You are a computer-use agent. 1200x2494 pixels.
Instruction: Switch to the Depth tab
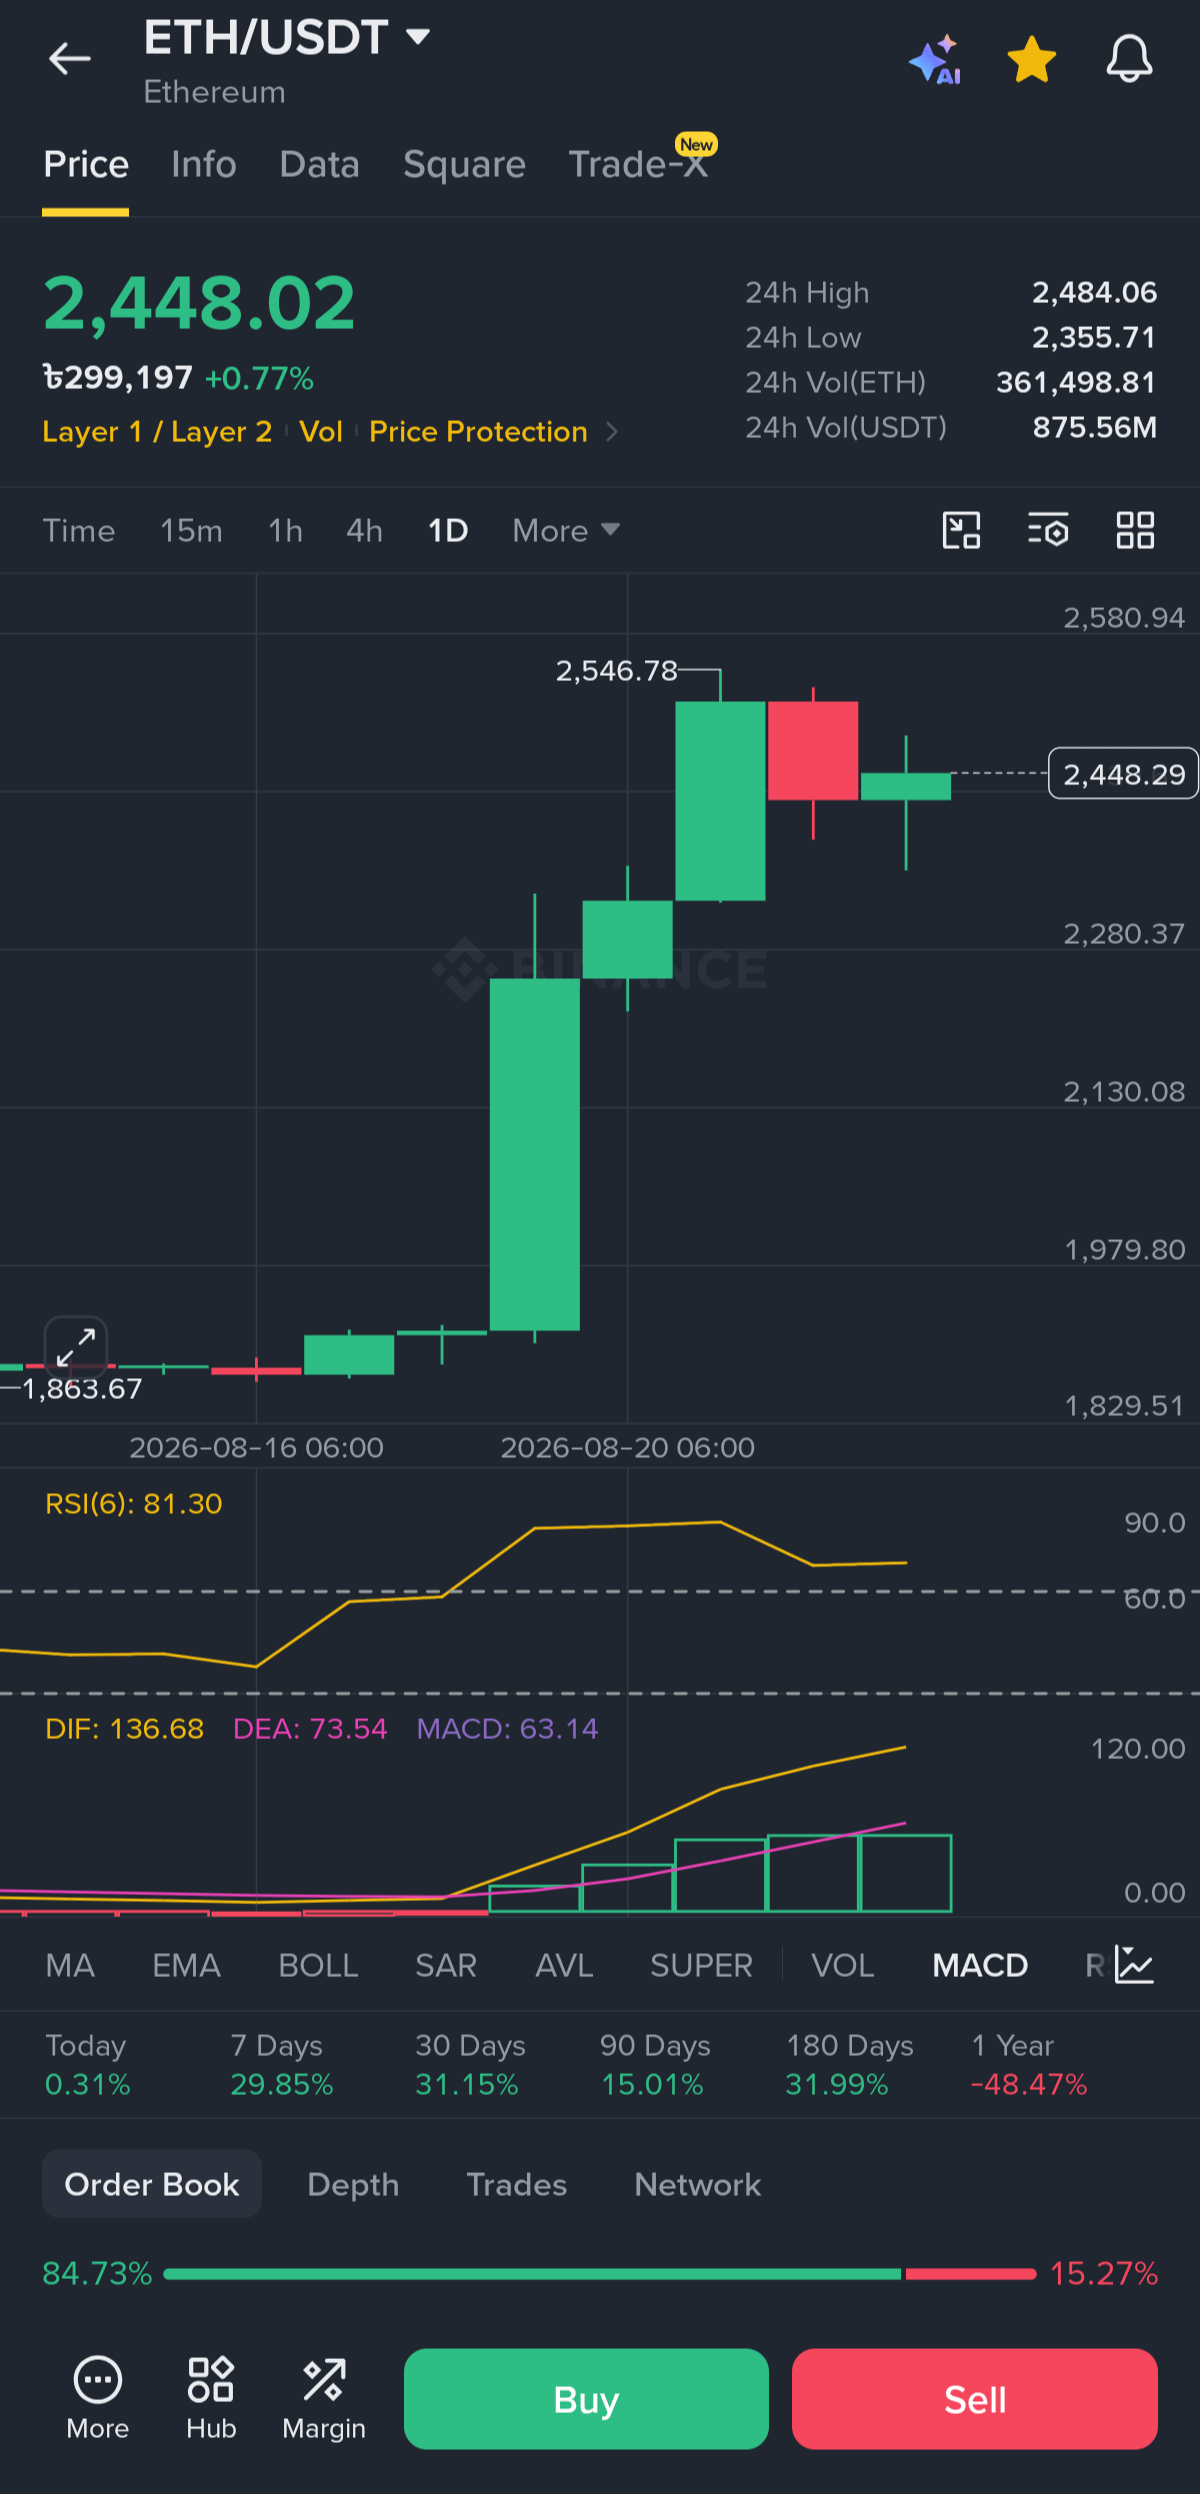click(353, 2185)
